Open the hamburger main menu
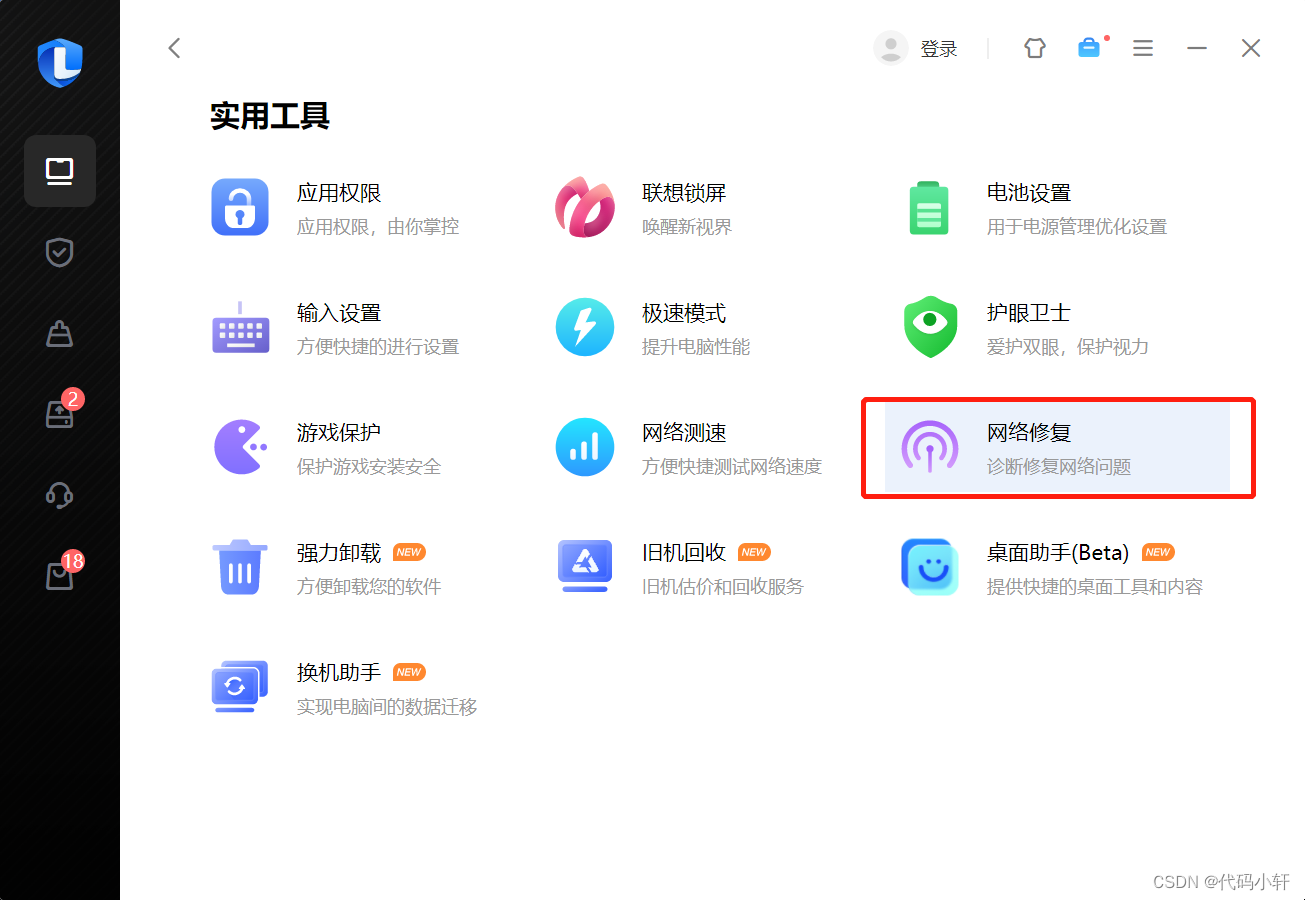The image size is (1305, 900). (1143, 48)
